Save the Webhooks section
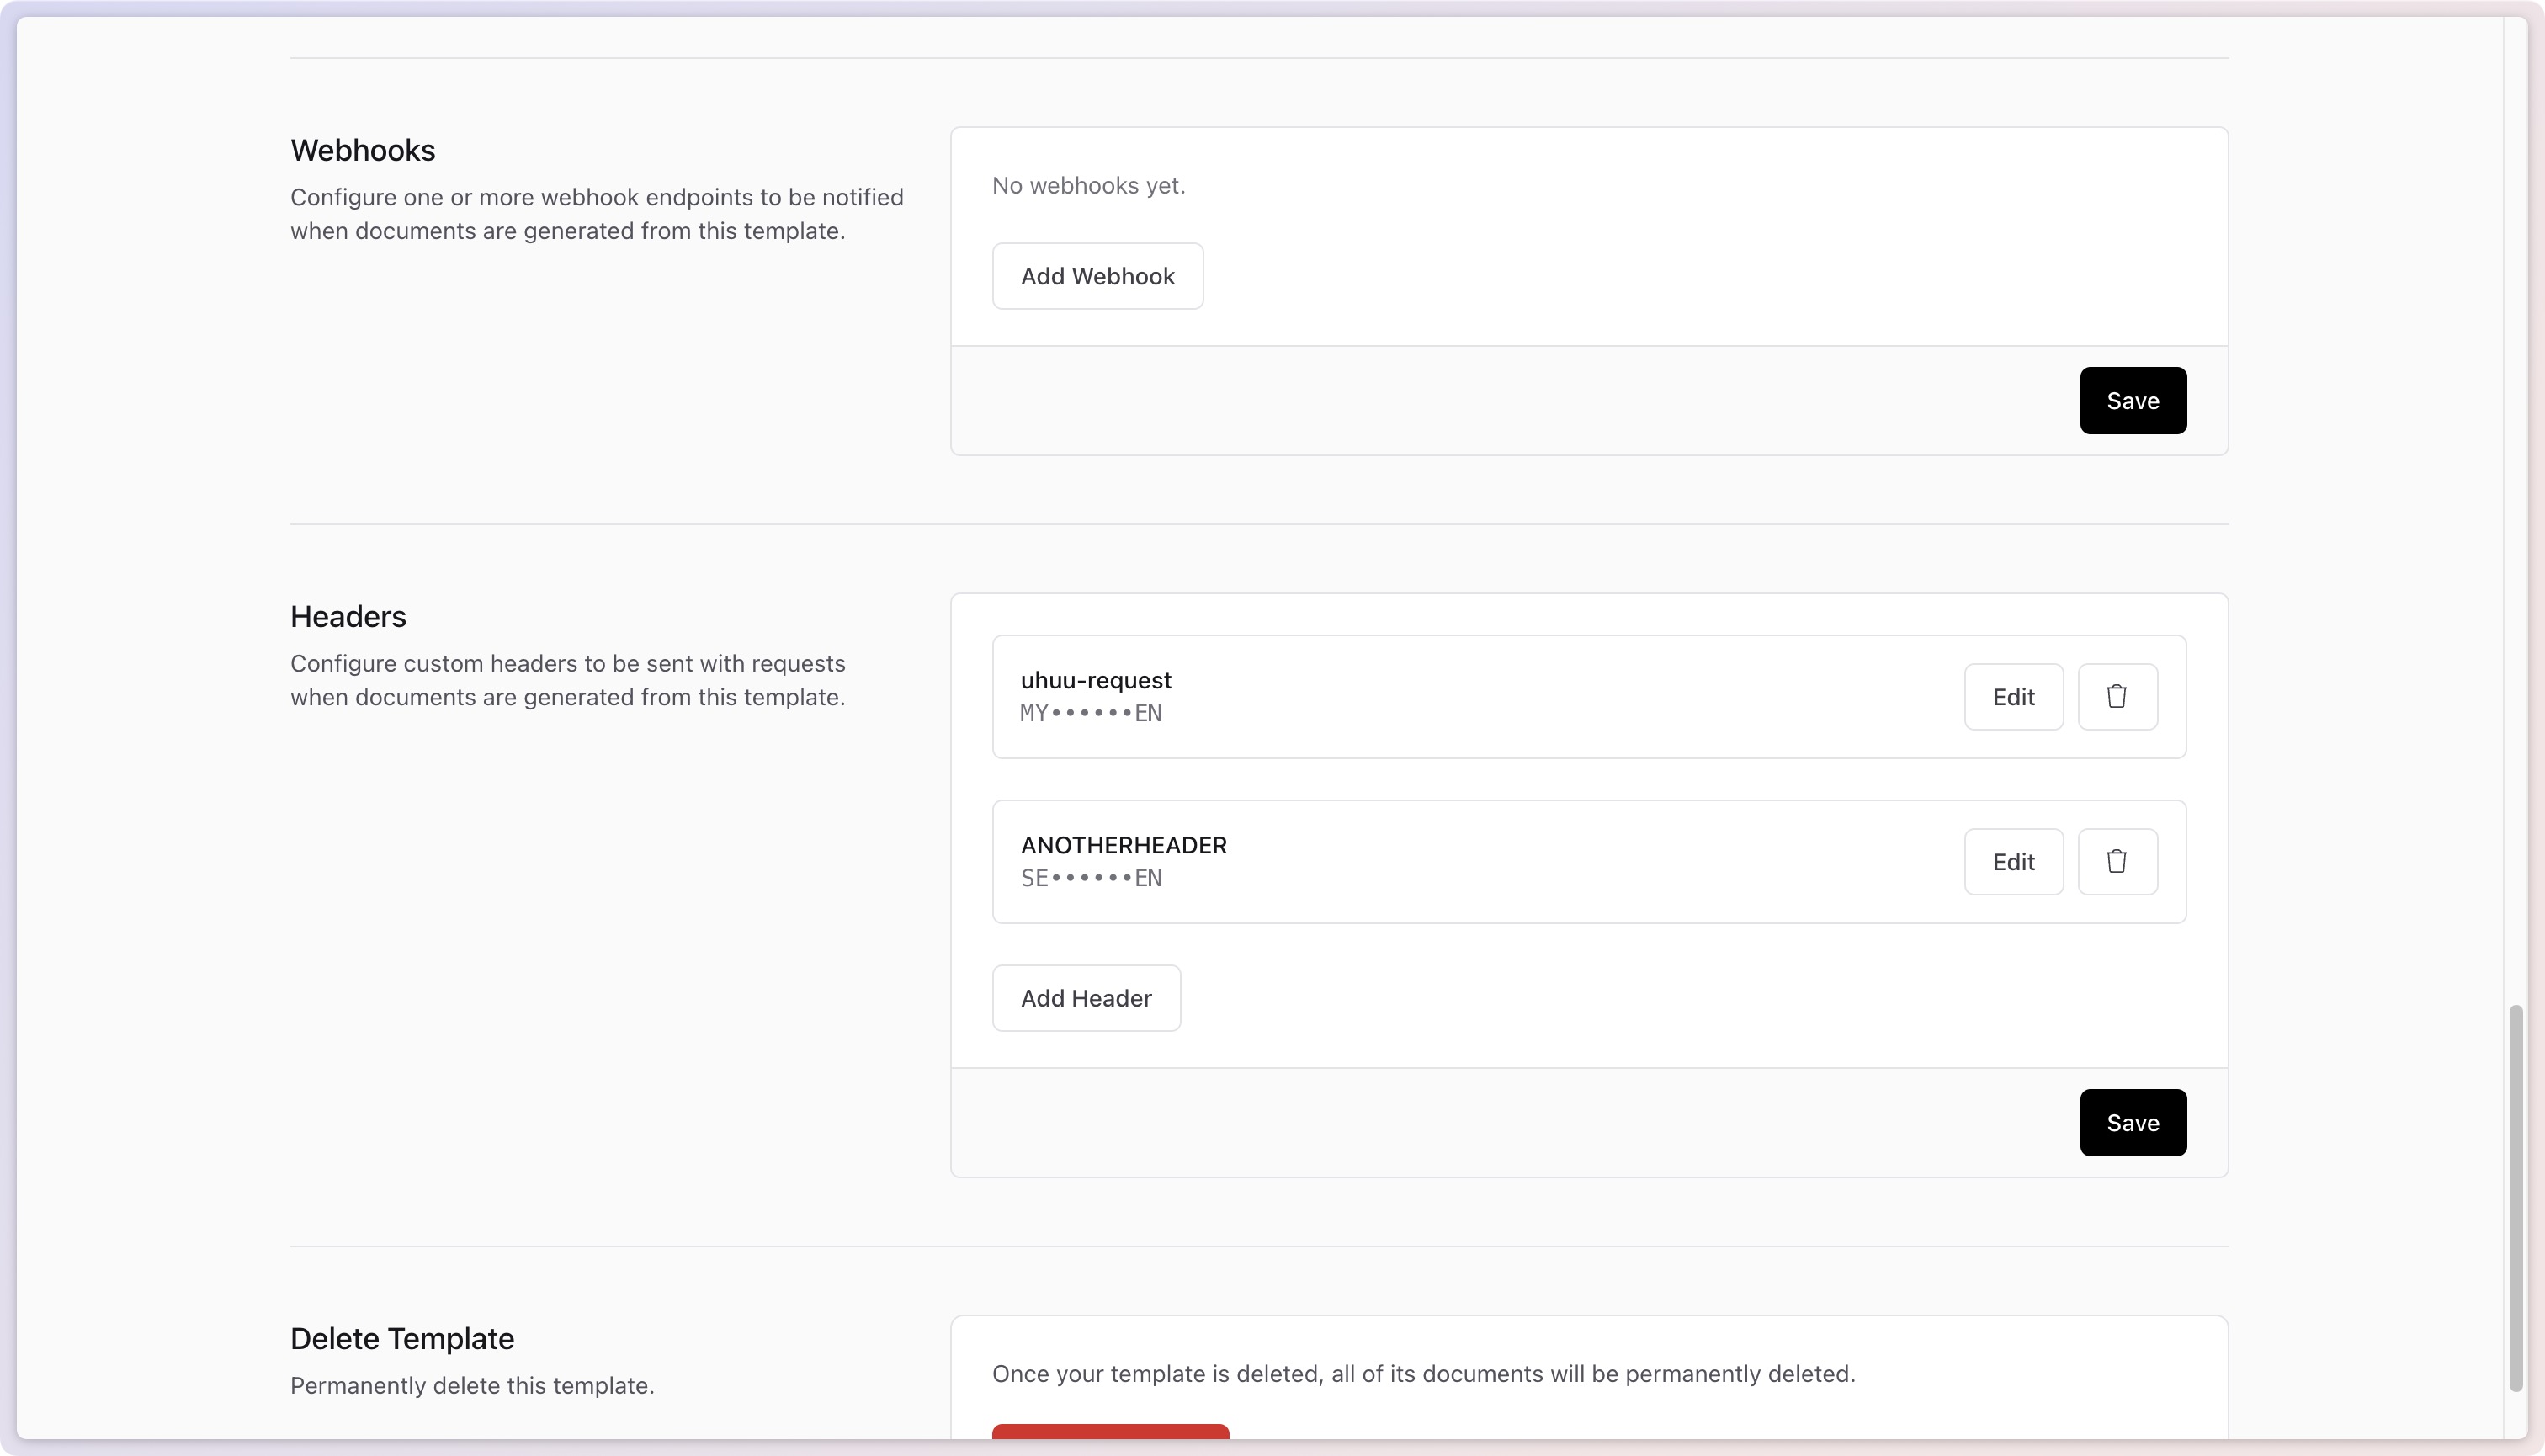This screenshot has width=2545, height=1456. 2132,401
